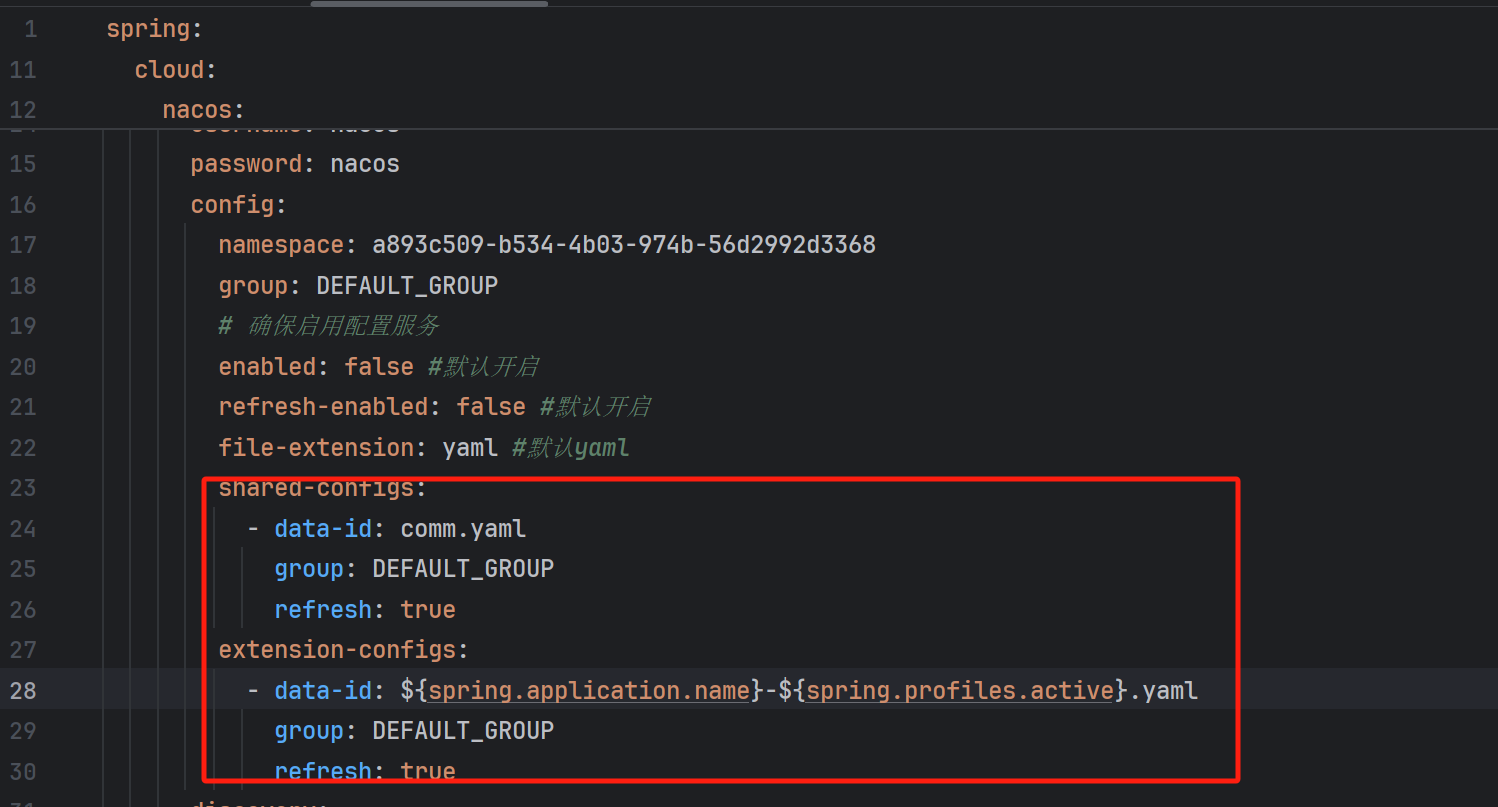Click the spring.application.name hyperlink on line 28
The width and height of the screenshot is (1498, 807).
coord(588,690)
